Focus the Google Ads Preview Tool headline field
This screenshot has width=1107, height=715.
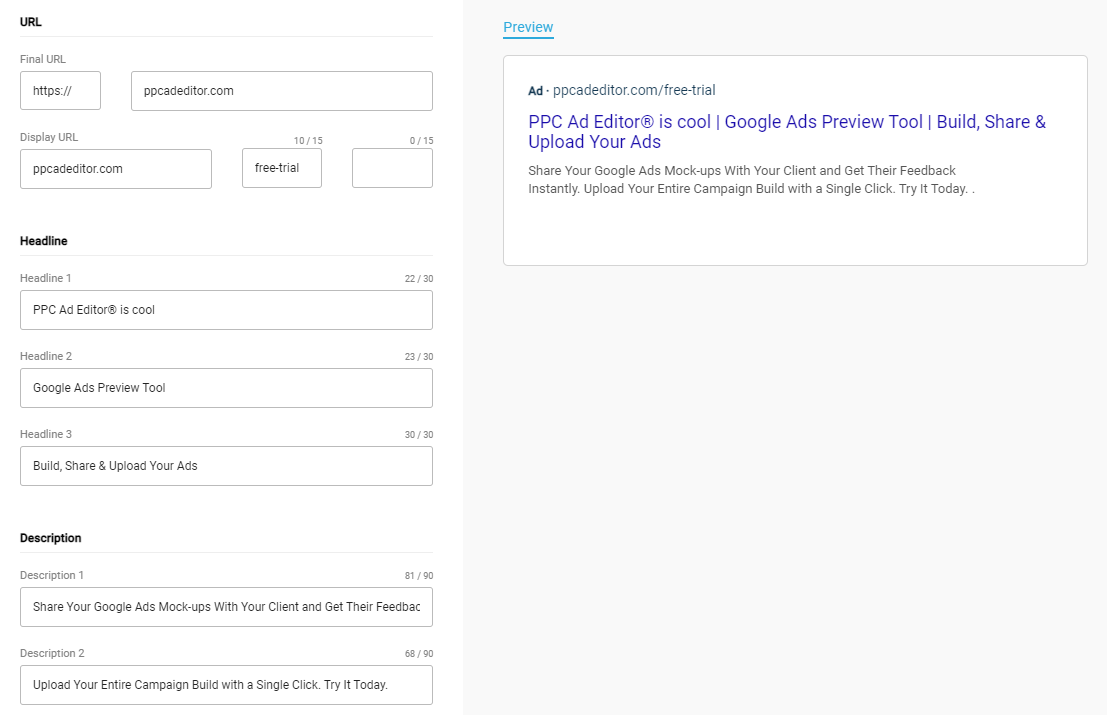[226, 388]
